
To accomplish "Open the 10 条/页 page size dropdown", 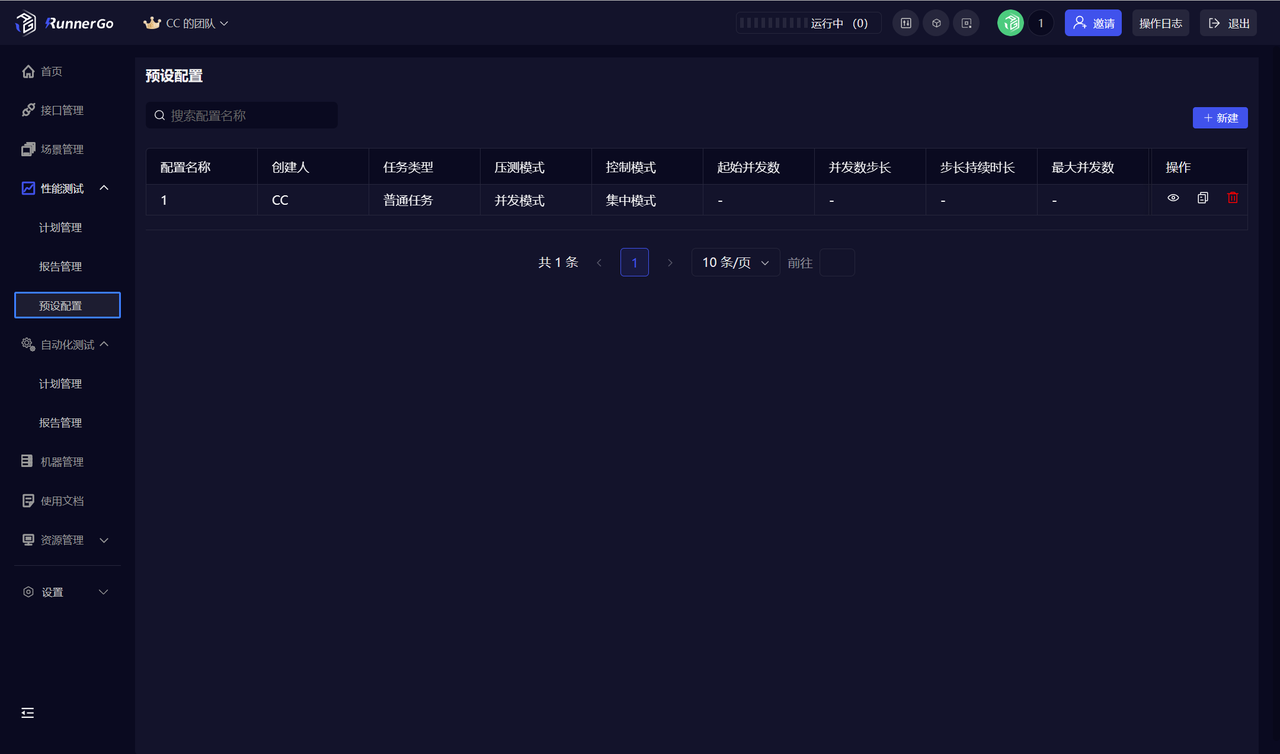I will coord(735,262).
